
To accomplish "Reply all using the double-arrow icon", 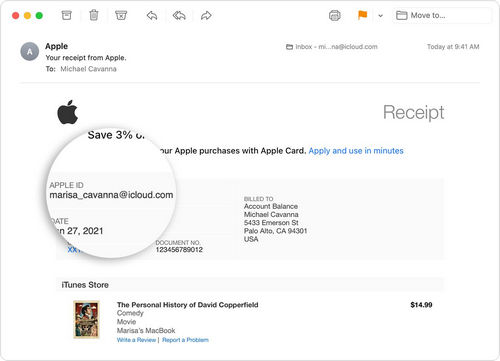I will point(179,15).
